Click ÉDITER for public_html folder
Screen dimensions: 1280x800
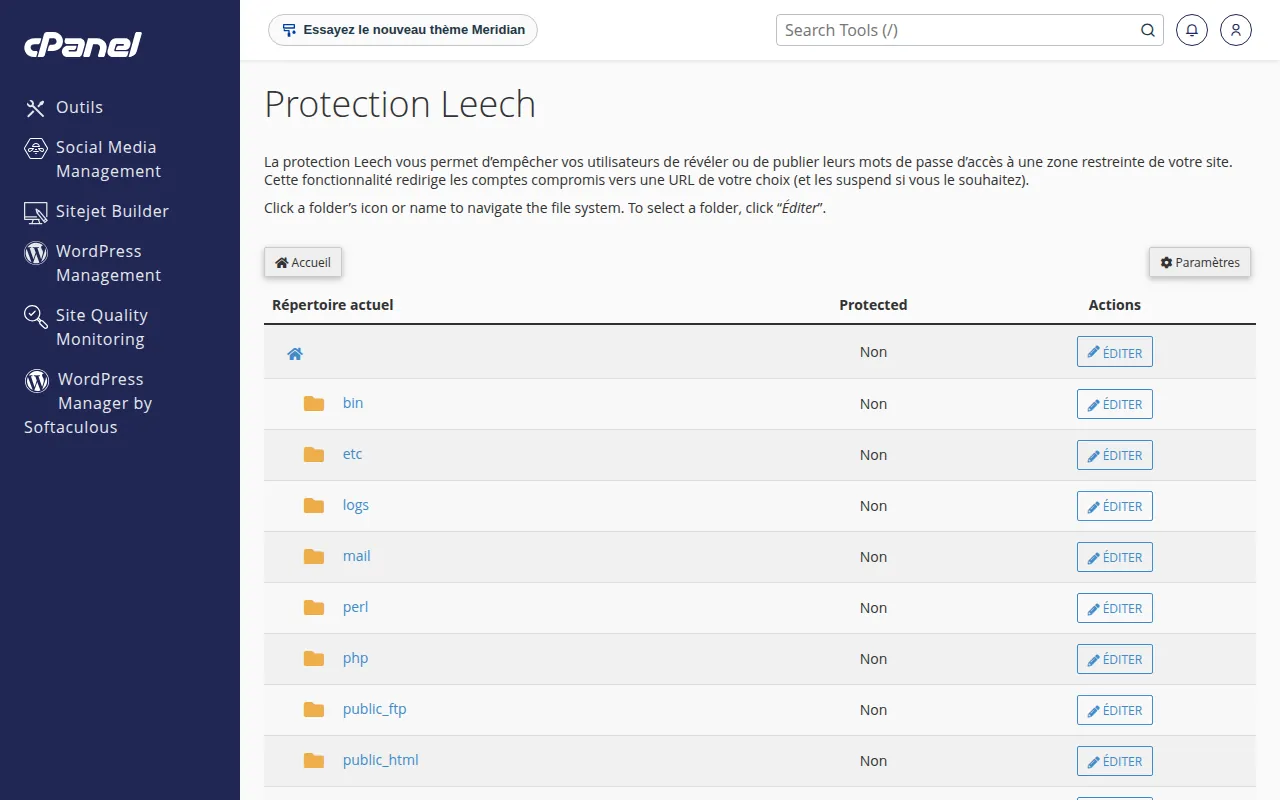[1115, 761]
